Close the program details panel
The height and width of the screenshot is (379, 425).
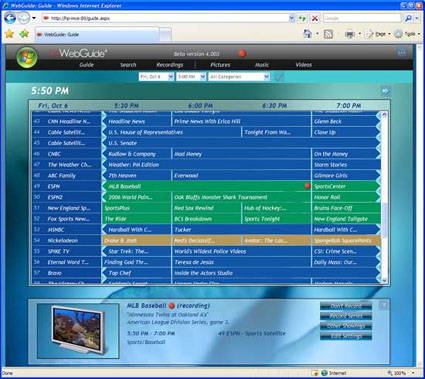point(384,305)
